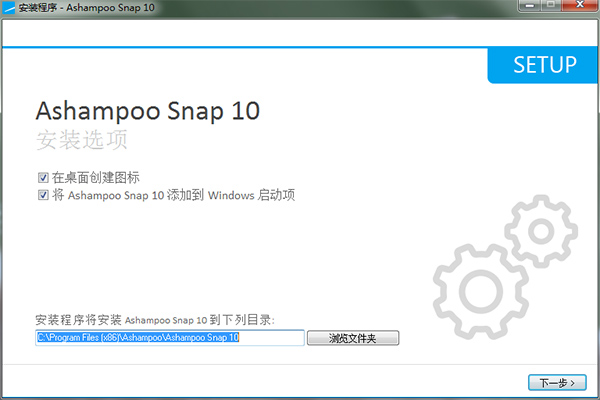This screenshot has height=400, width=600.
Task: Click the installation path input field
Action: pyautogui.click(x=170, y=338)
